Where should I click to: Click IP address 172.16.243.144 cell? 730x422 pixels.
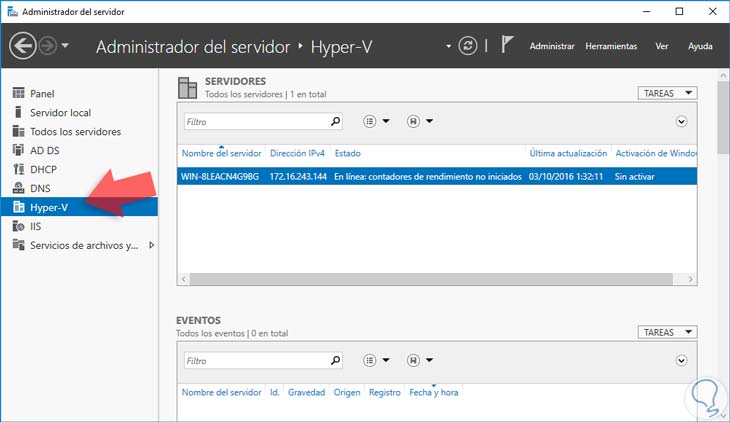[x=298, y=177]
